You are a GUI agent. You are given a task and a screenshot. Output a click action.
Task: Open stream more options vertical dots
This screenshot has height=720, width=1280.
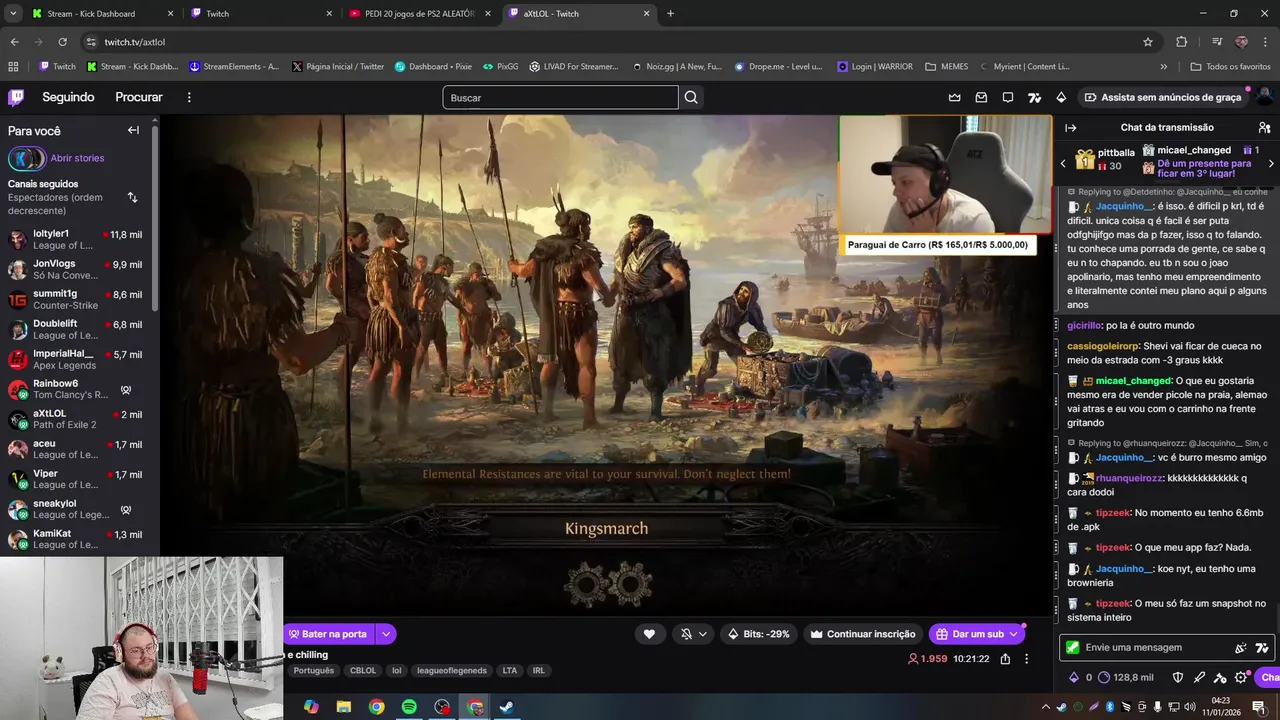(1026, 659)
